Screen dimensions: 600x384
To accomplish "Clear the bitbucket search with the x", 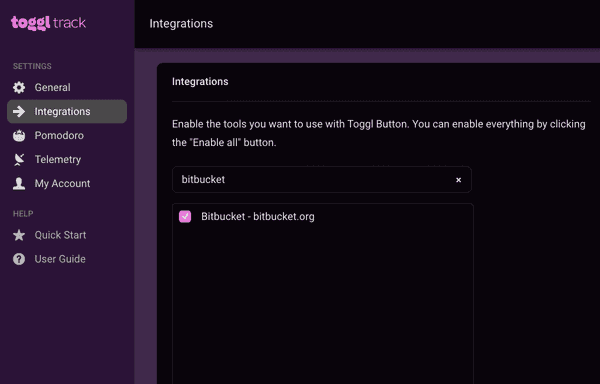I will click(x=458, y=180).
